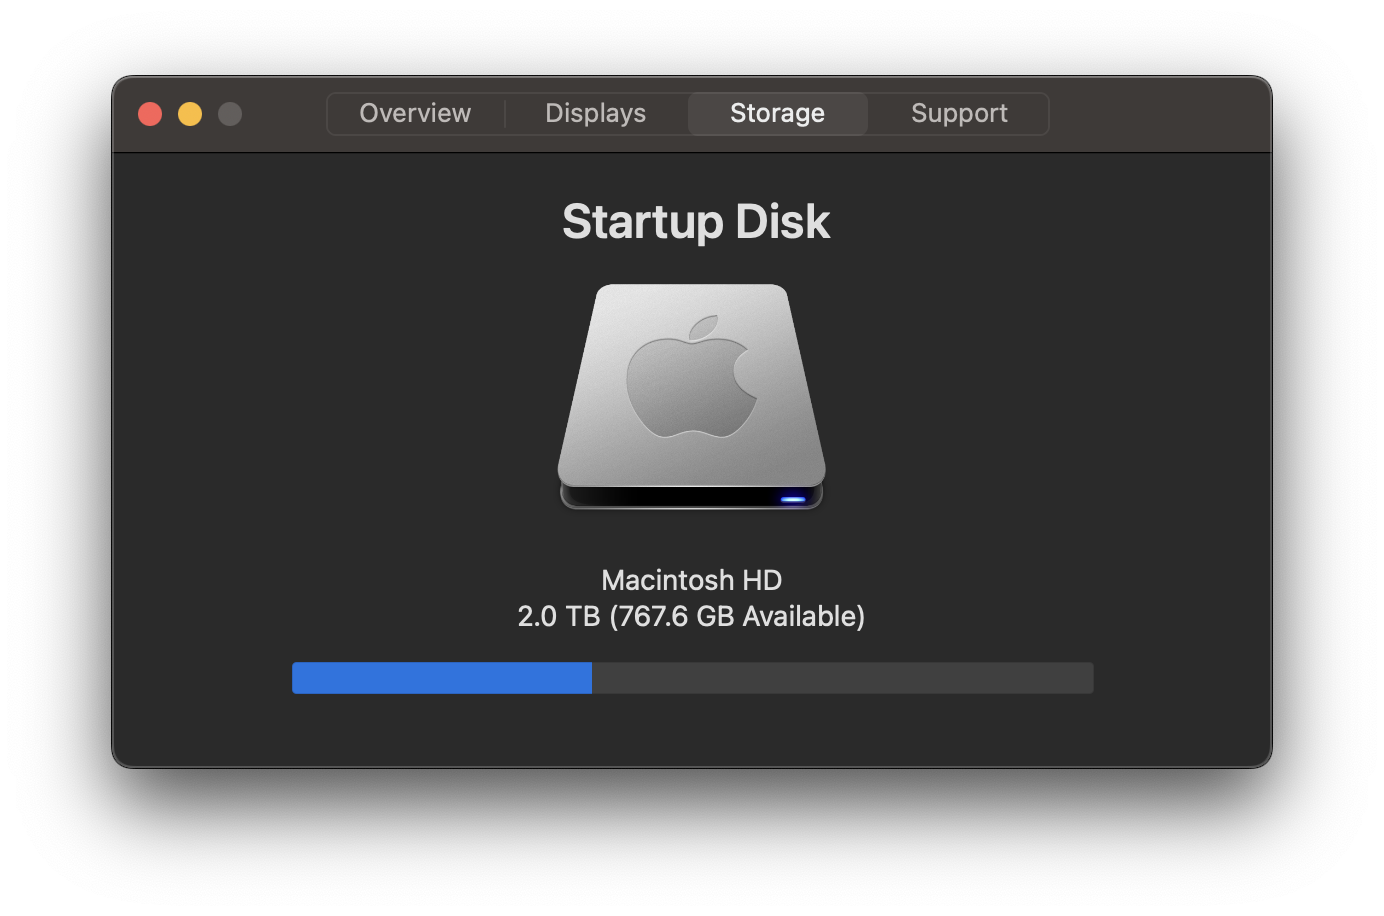Select the Storage tab
Viewport: 1384px width, 916px height.
click(x=777, y=114)
